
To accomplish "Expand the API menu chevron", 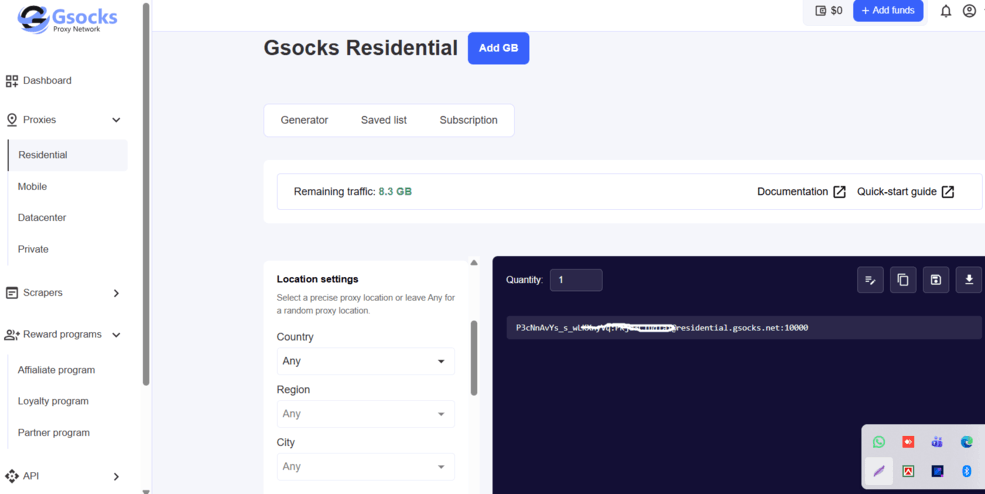I will coord(116,476).
